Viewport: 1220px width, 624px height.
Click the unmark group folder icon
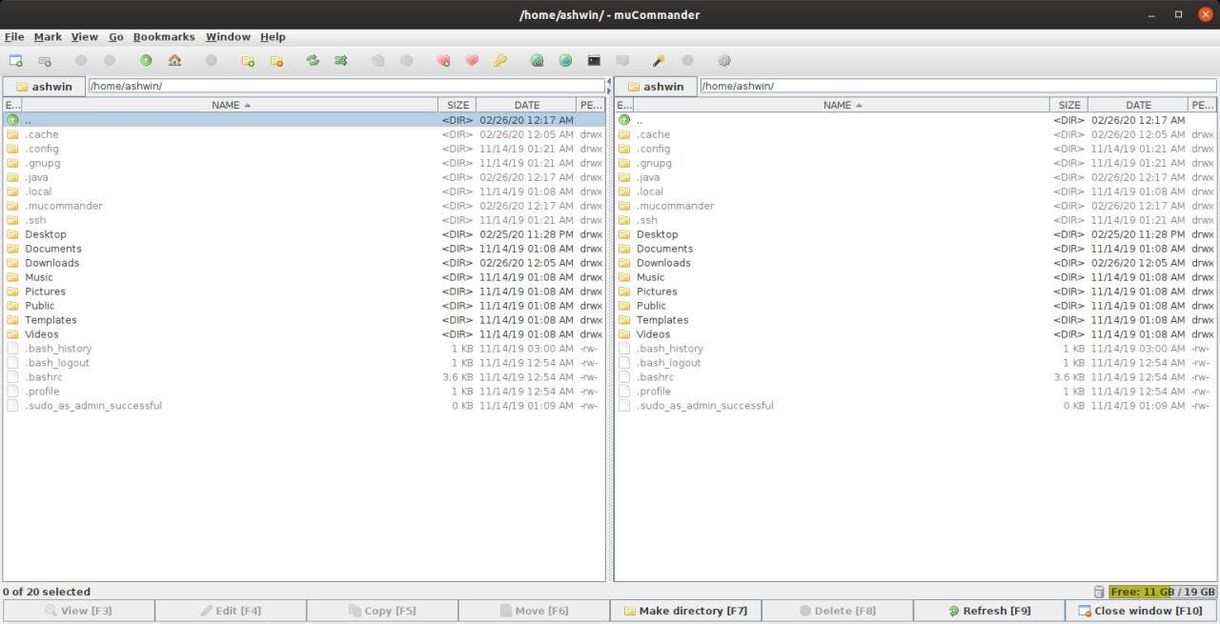(277, 61)
